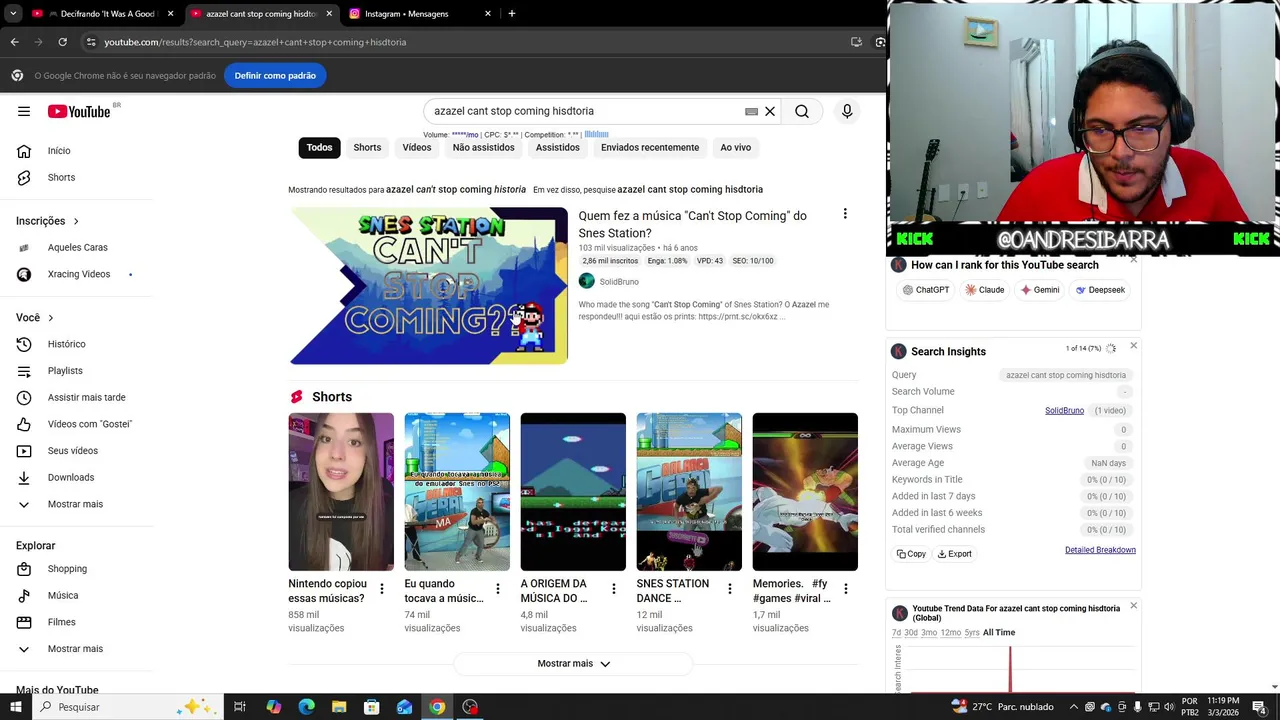Open the Detailed Breakdown link

coord(1100,550)
